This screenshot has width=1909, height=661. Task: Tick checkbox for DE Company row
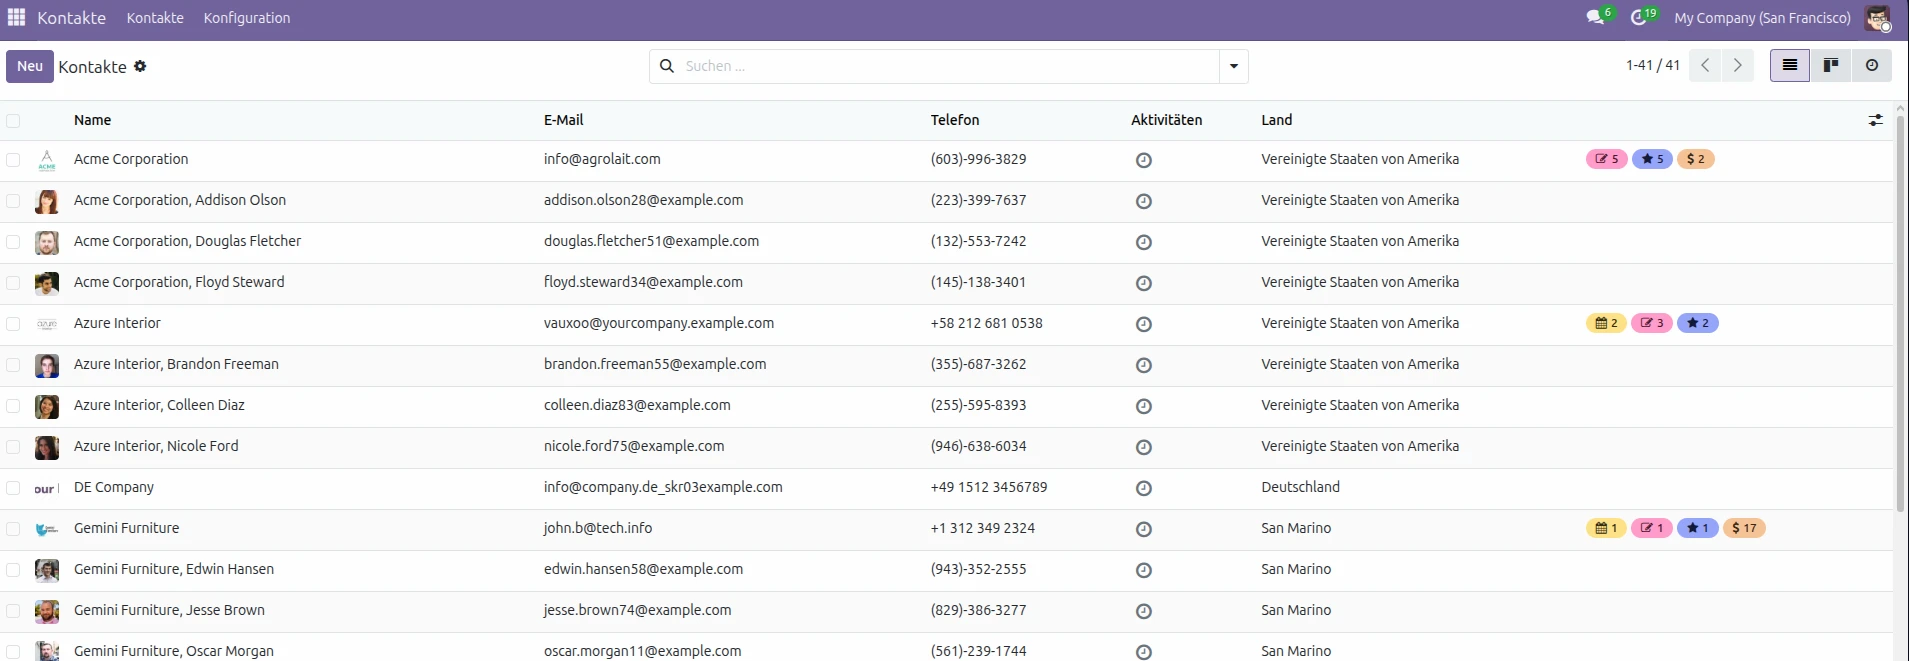tap(13, 488)
